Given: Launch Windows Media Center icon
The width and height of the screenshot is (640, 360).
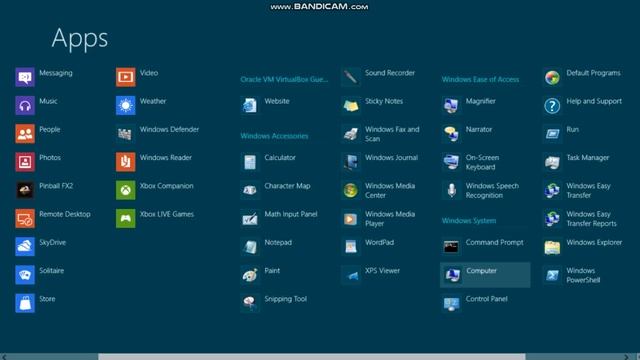Looking at the screenshot, I should [351, 190].
